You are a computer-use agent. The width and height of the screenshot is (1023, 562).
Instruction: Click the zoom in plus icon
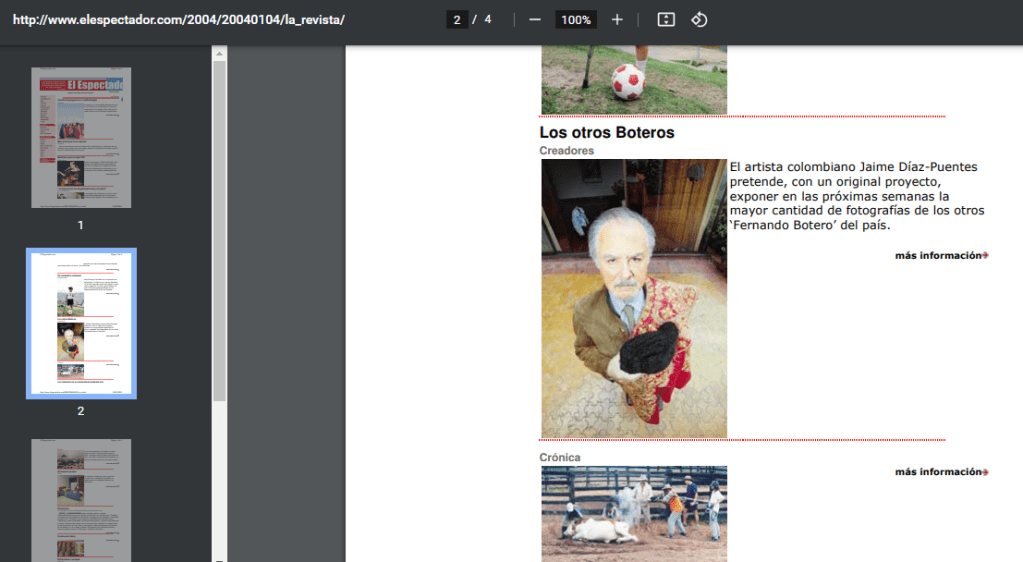click(617, 20)
